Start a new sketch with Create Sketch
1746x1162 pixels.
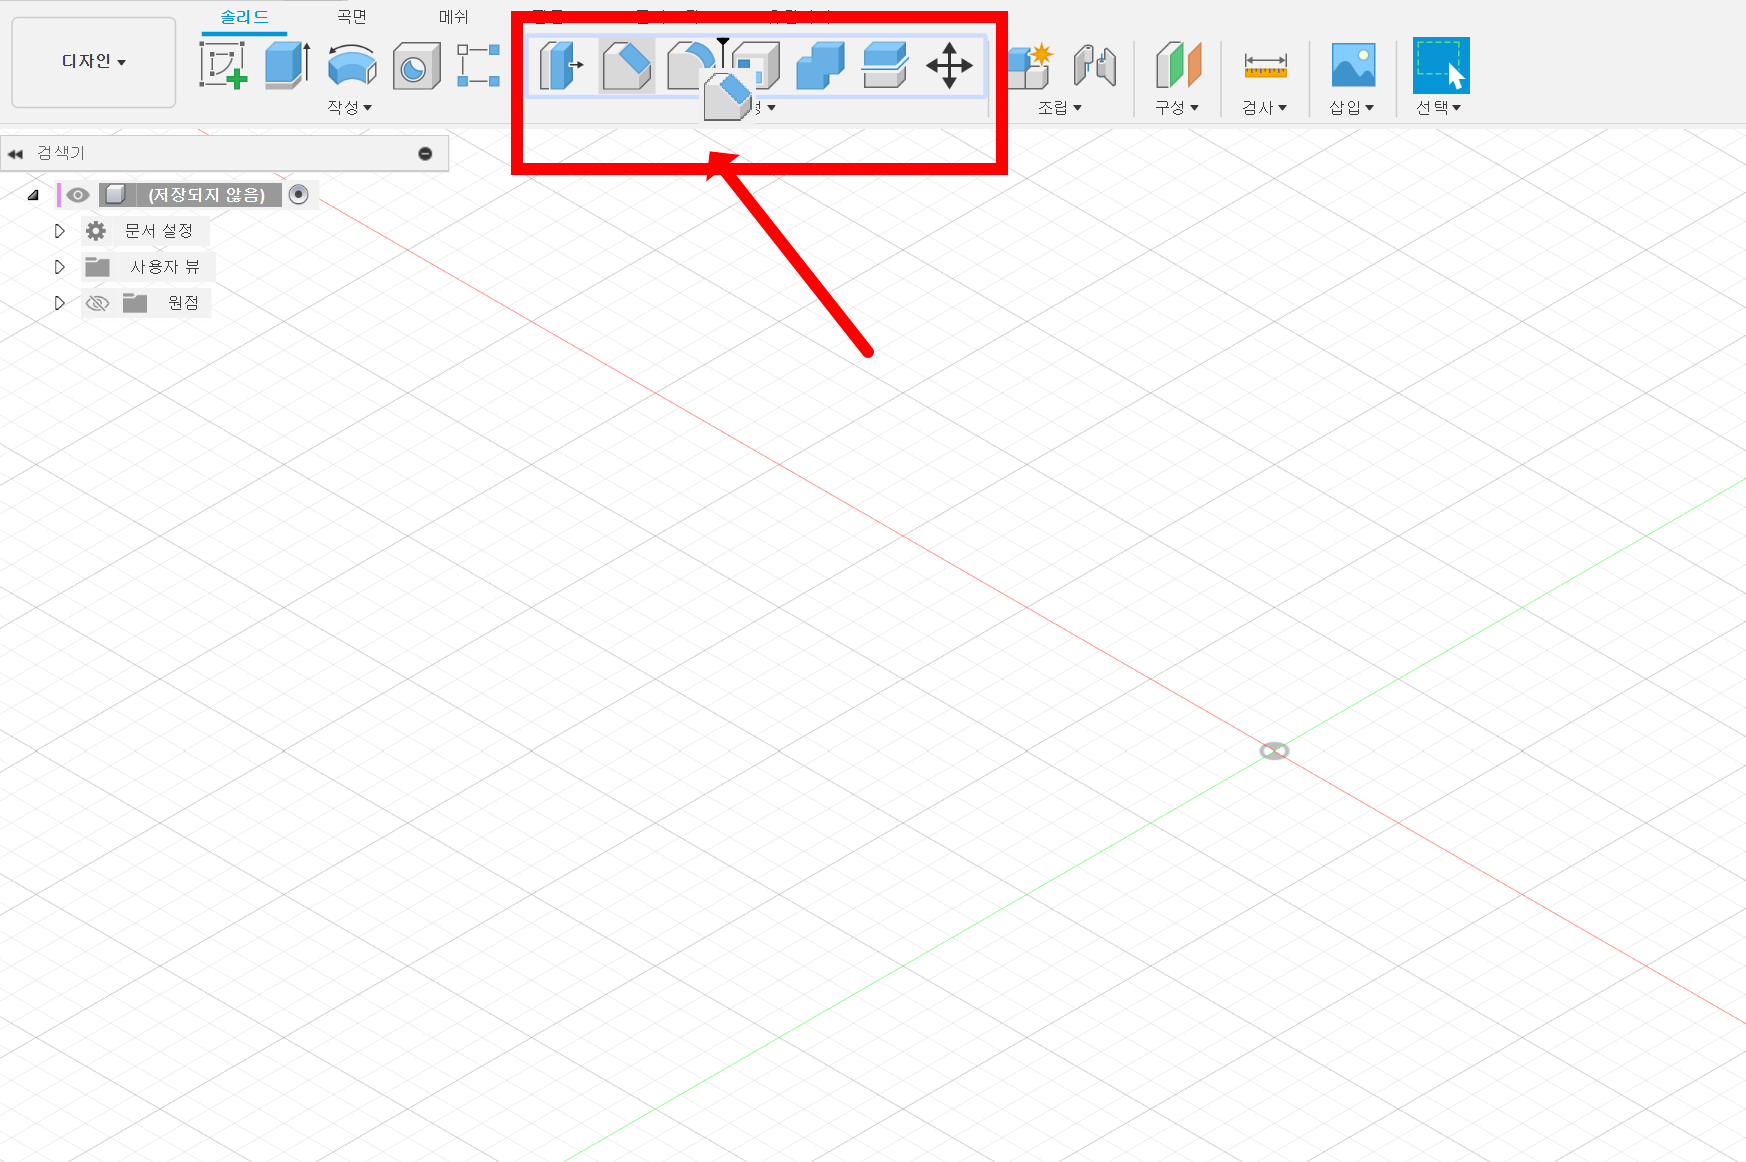coord(223,65)
